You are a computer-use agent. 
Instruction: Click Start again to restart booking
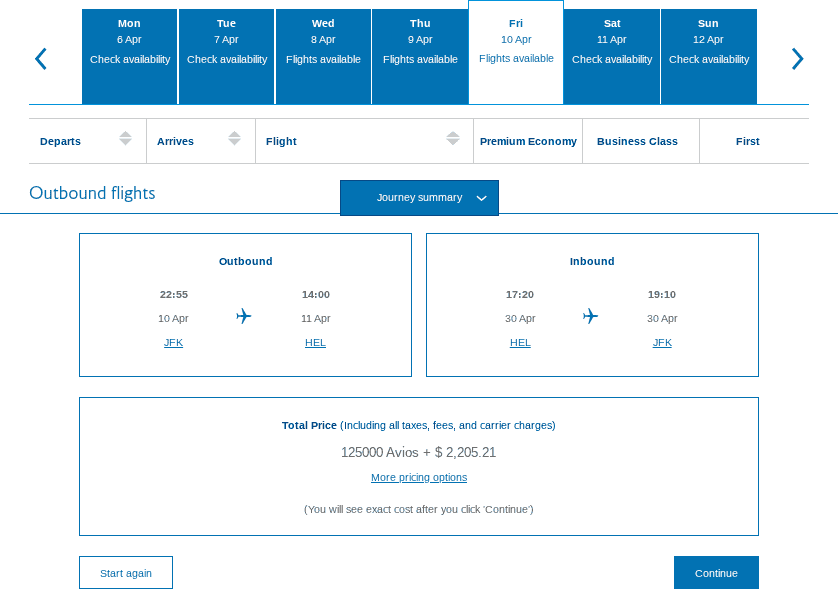coord(125,572)
